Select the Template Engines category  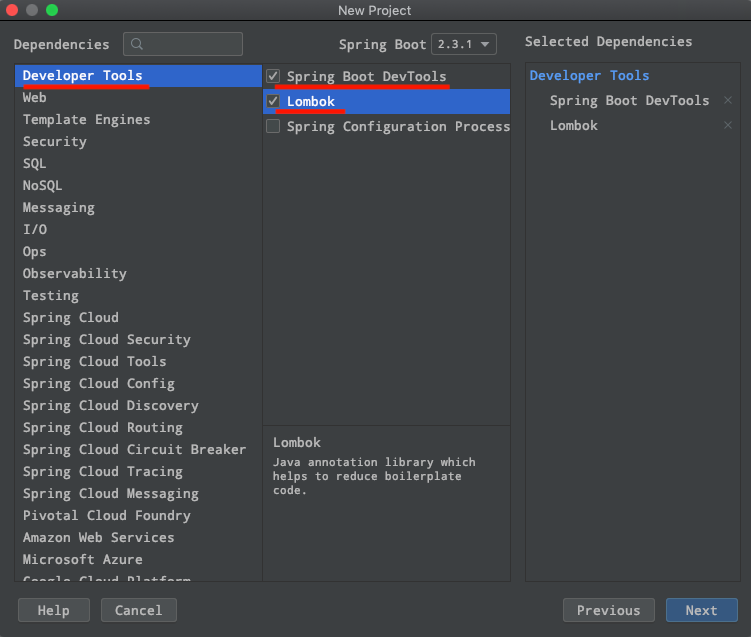138,120
